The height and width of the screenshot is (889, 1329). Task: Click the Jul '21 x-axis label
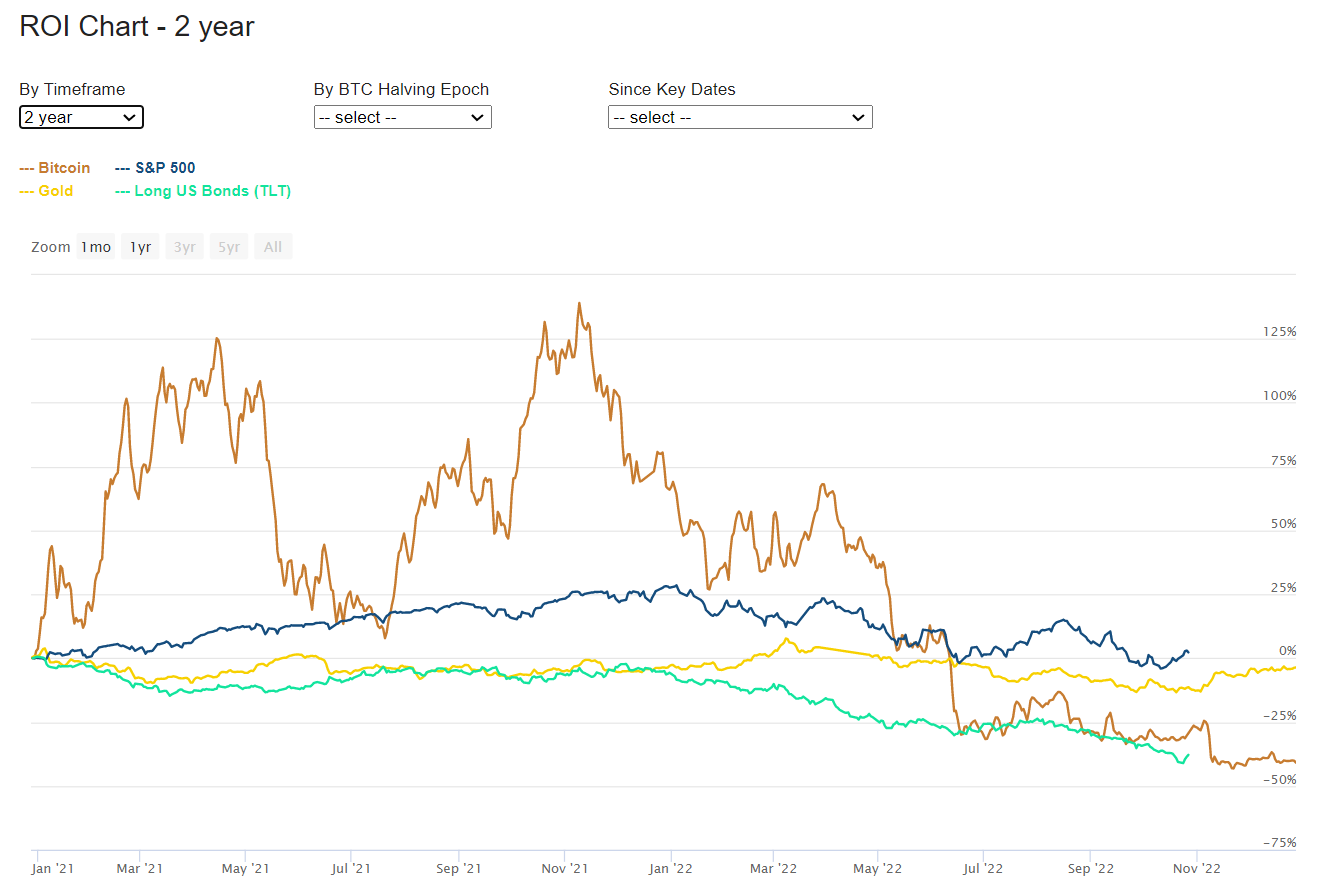coord(351,869)
